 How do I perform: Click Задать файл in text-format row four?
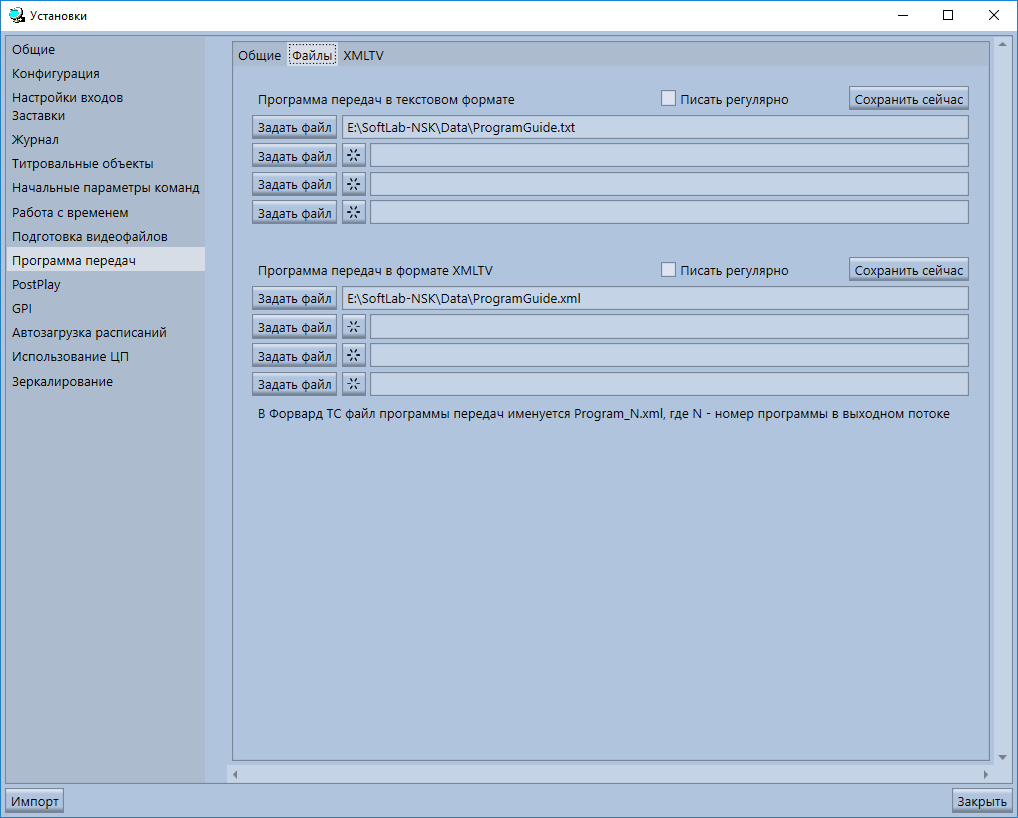294,212
